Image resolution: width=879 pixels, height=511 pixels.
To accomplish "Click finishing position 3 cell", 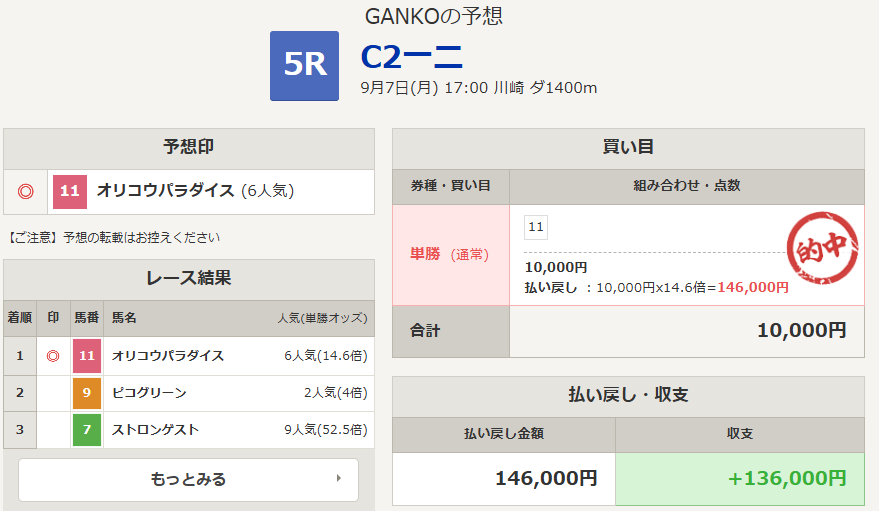I will click(x=20, y=430).
